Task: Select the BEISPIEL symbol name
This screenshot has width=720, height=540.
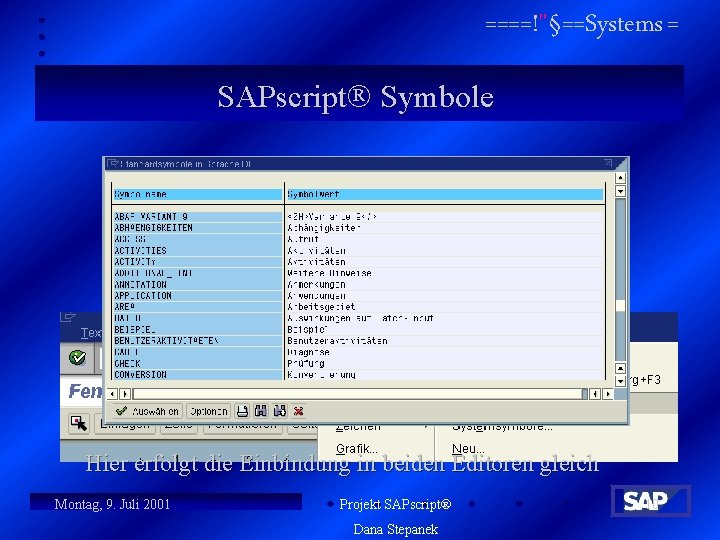Action: coord(197,330)
